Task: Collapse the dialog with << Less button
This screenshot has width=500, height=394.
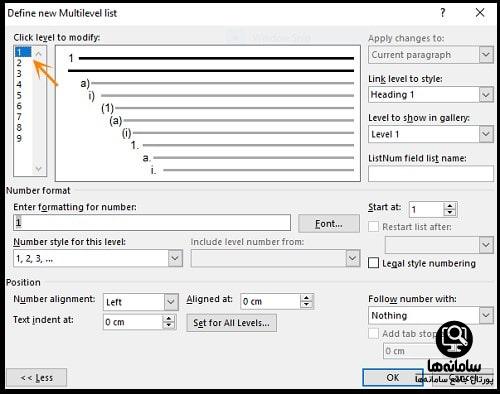Action: [37, 378]
